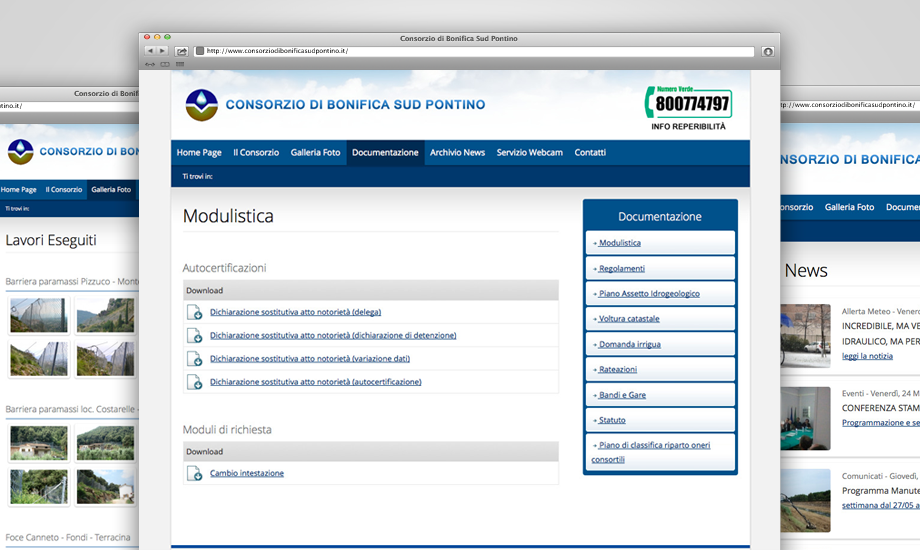Open Piano Assetto Idrogeologico sidebar link
920x550 pixels.
660,293
